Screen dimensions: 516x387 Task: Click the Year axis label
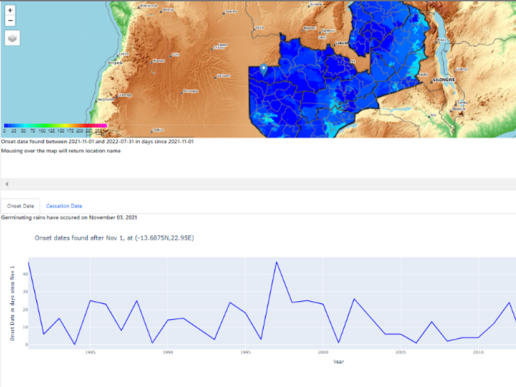338,361
